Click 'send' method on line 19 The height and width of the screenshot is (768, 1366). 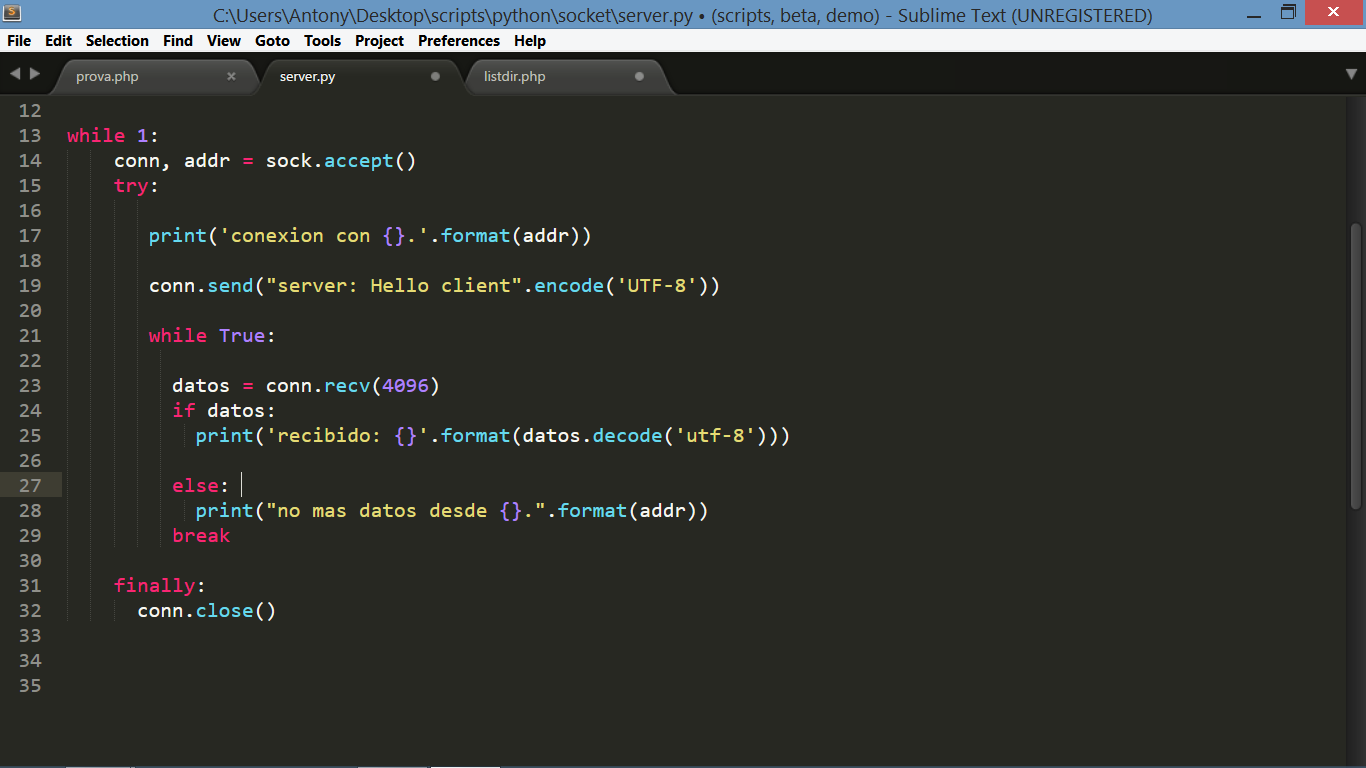pyautogui.click(x=231, y=286)
